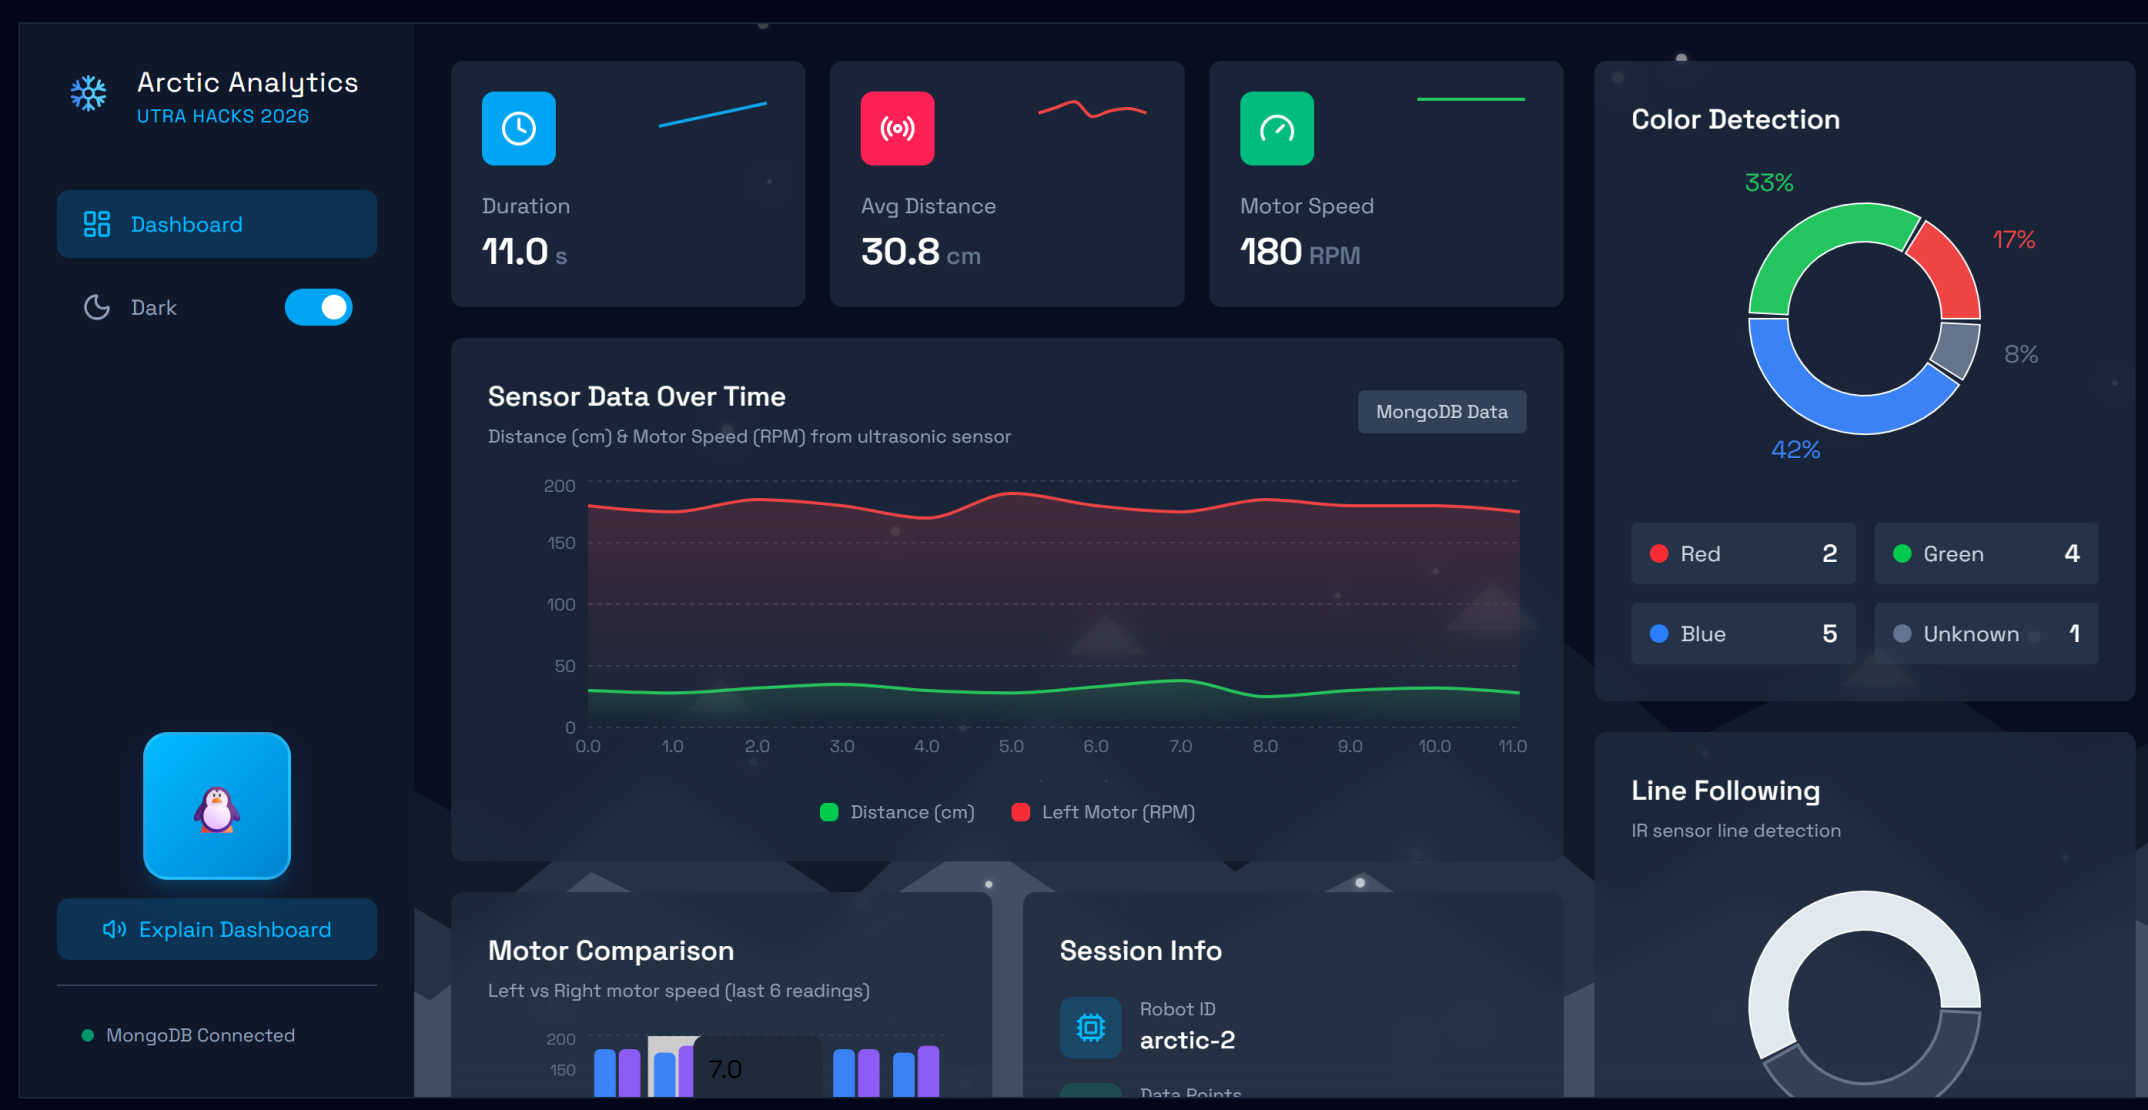
Task: Click the Unknown color count tile
Action: (1985, 633)
